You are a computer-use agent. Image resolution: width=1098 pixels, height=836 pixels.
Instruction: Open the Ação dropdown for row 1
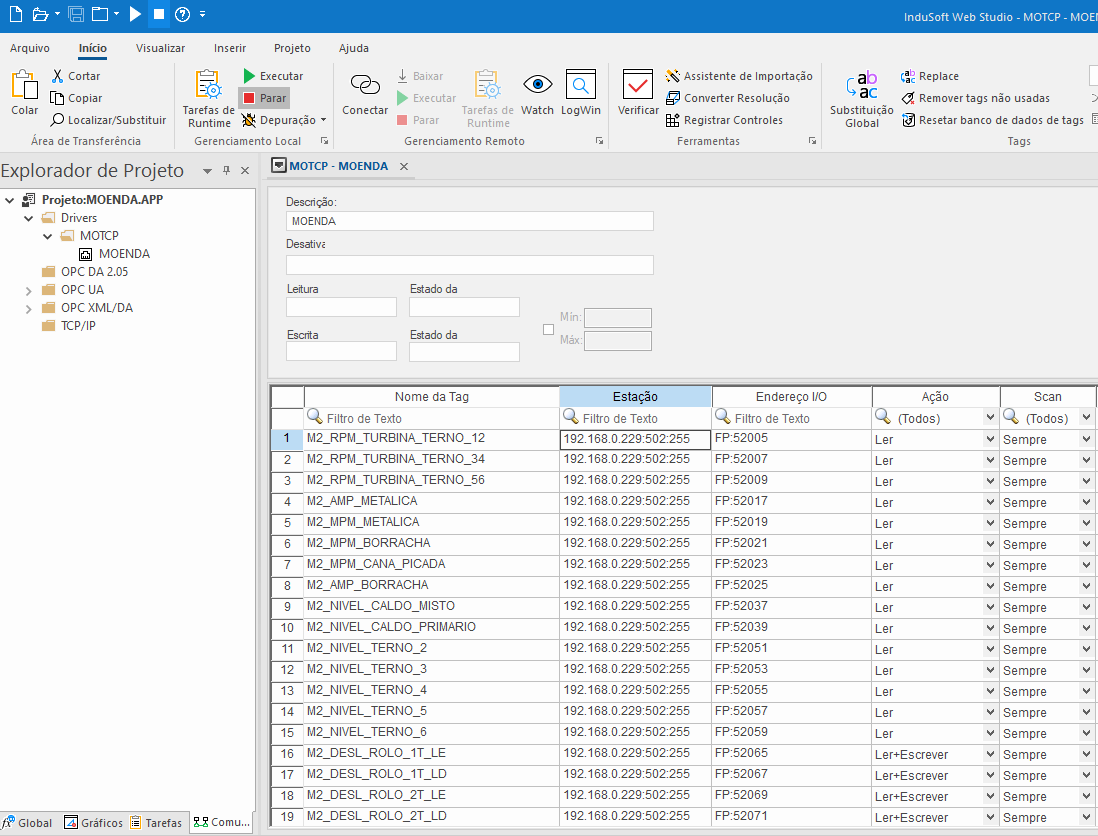tap(989, 439)
